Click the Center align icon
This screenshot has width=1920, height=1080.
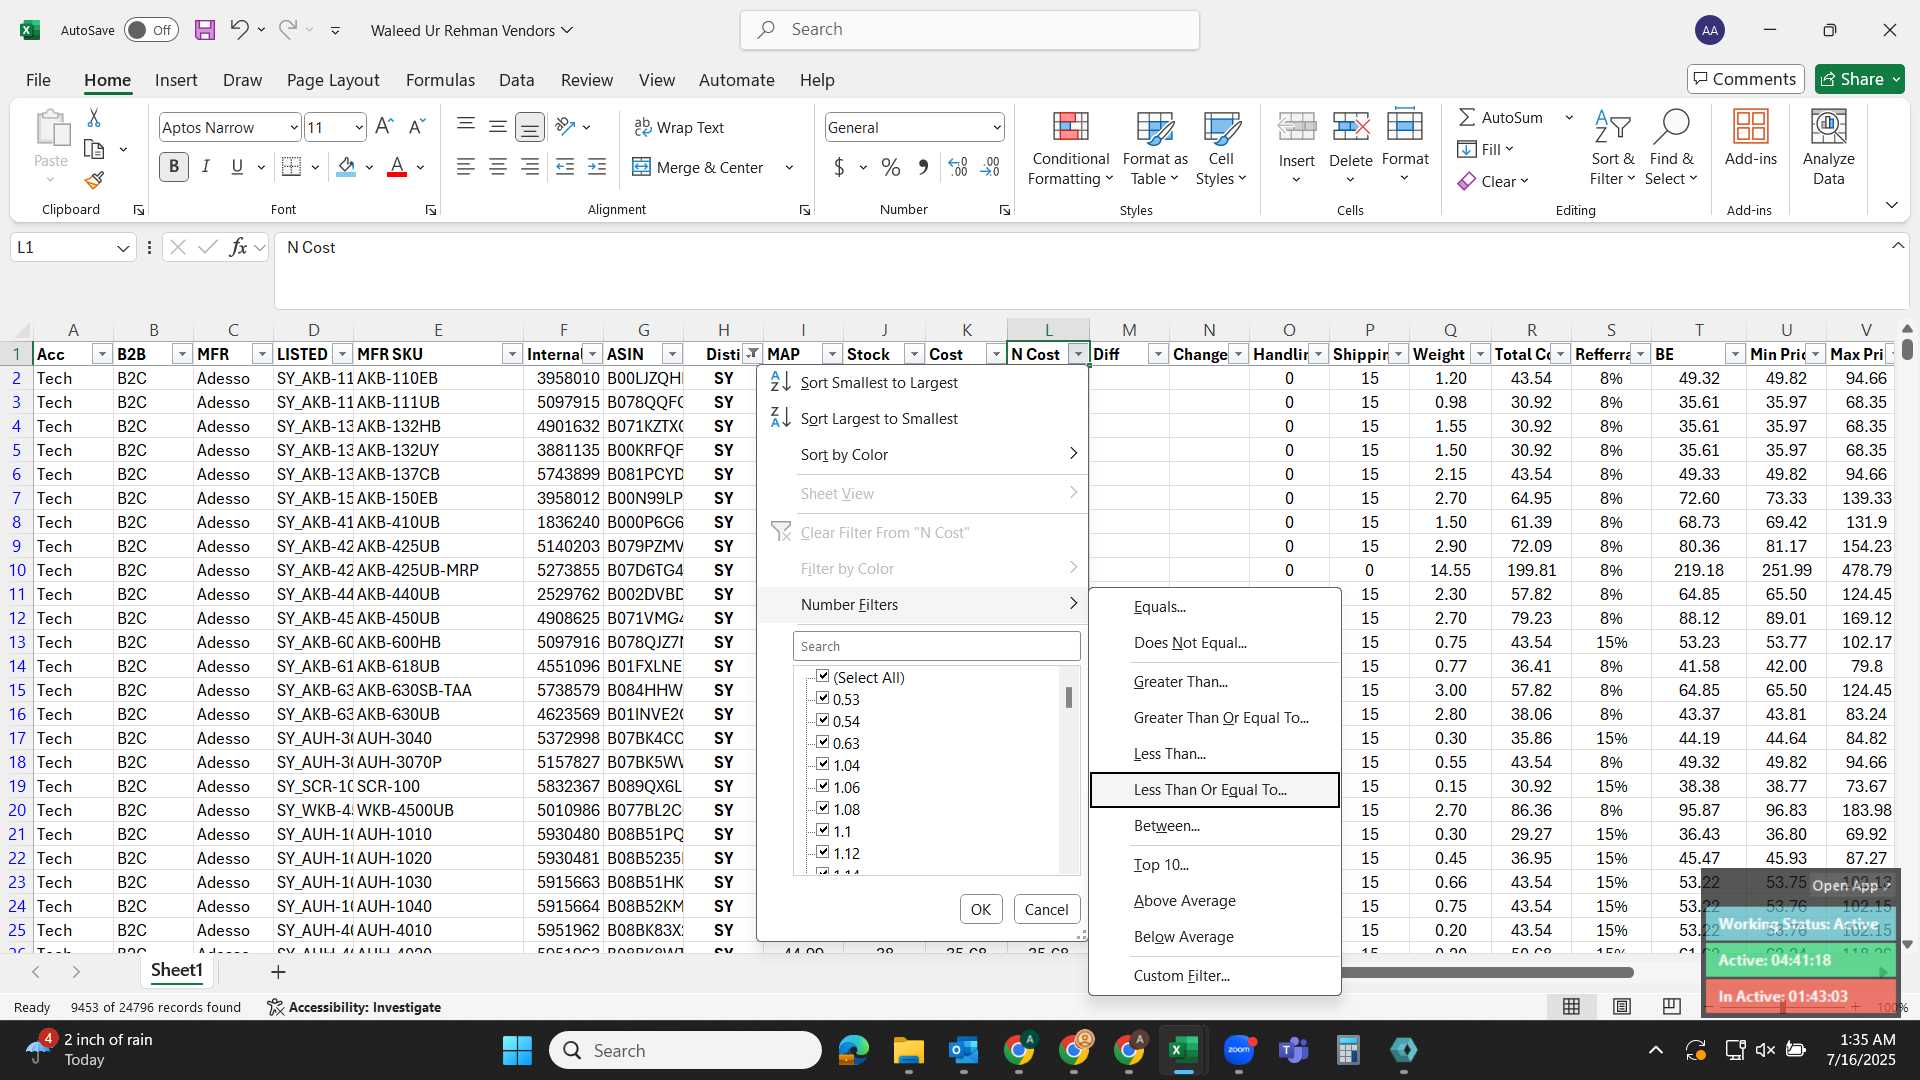tap(498, 167)
